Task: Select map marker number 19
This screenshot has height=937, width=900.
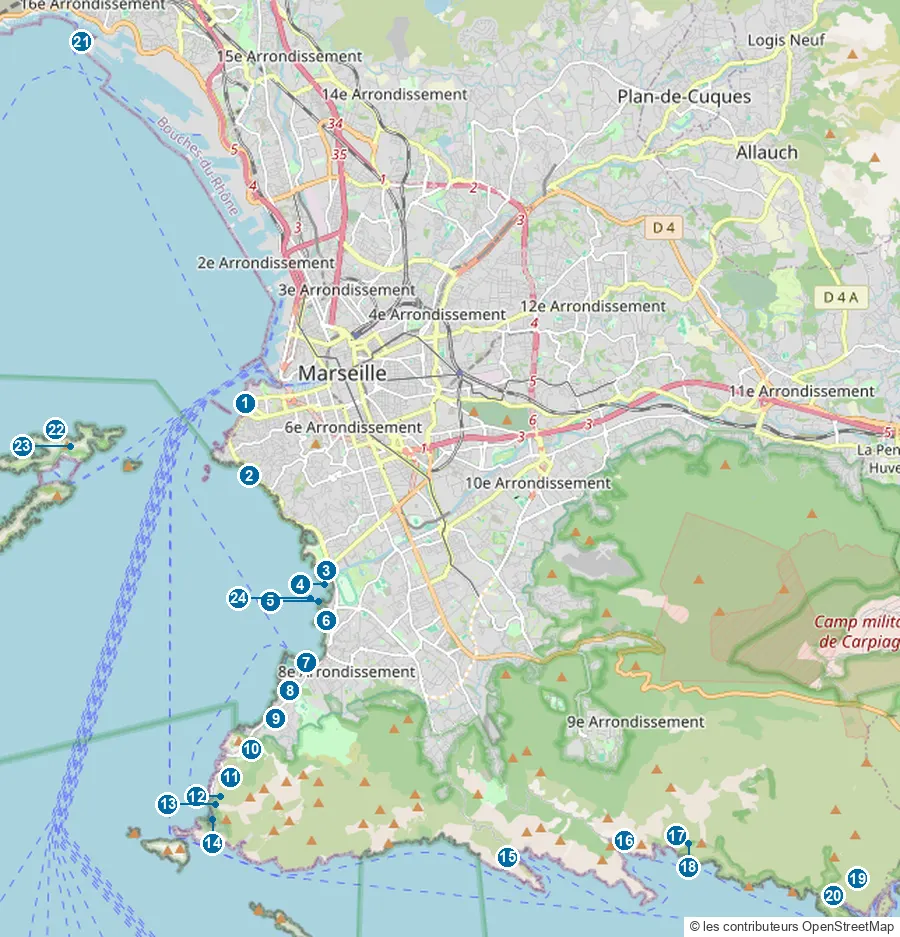Action: tap(858, 878)
